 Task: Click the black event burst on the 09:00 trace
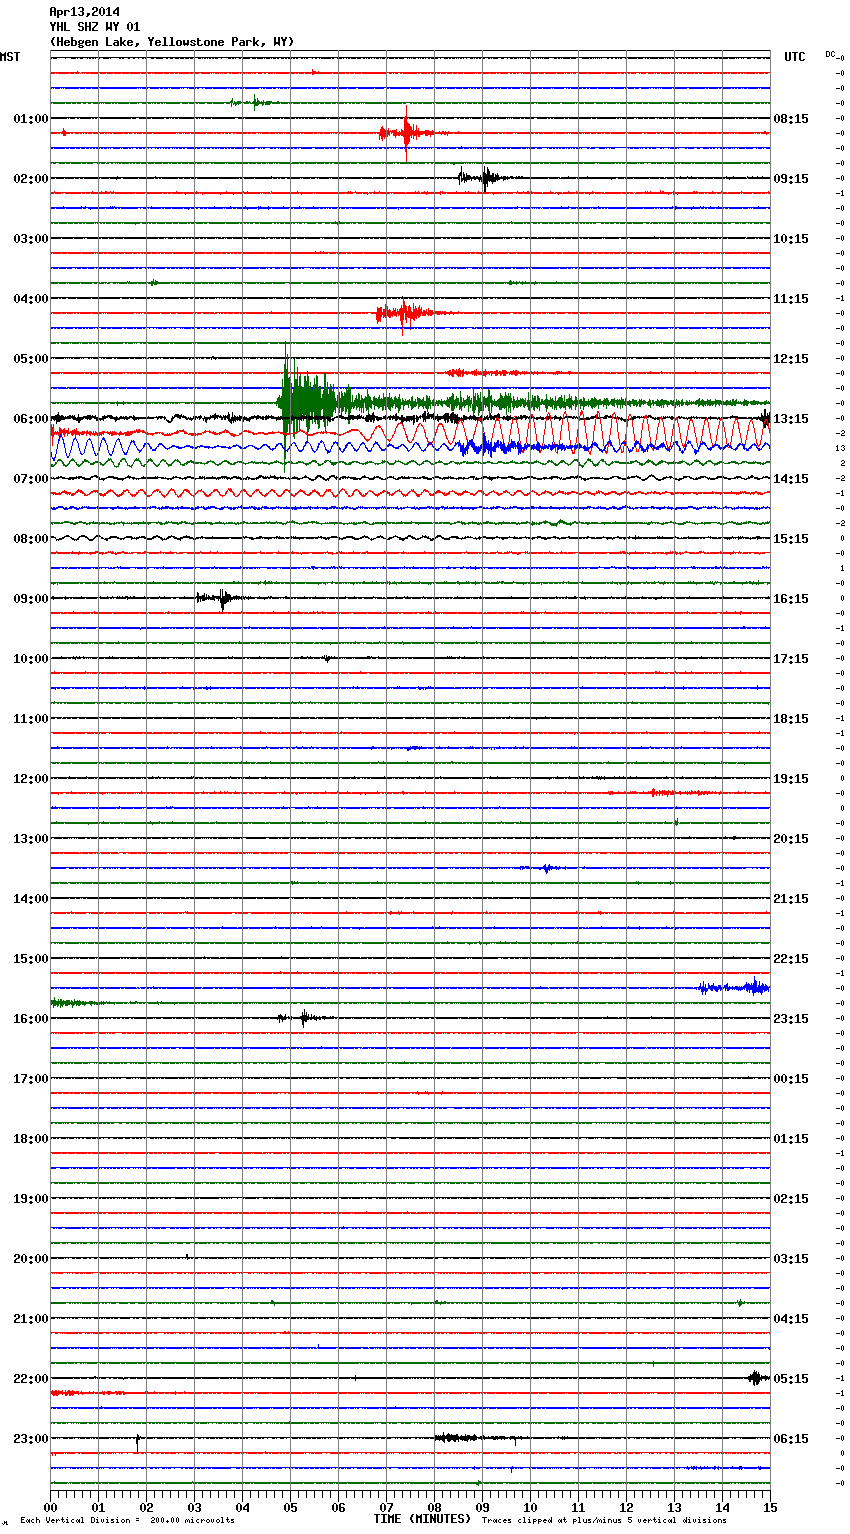pos(222,598)
